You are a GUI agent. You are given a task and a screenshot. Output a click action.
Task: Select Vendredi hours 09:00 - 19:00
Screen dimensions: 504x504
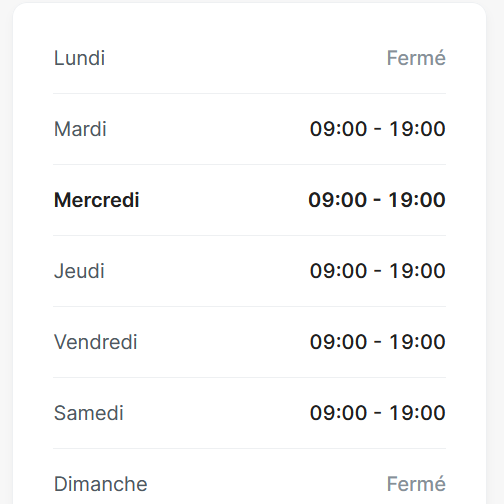[x=378, y=342]
